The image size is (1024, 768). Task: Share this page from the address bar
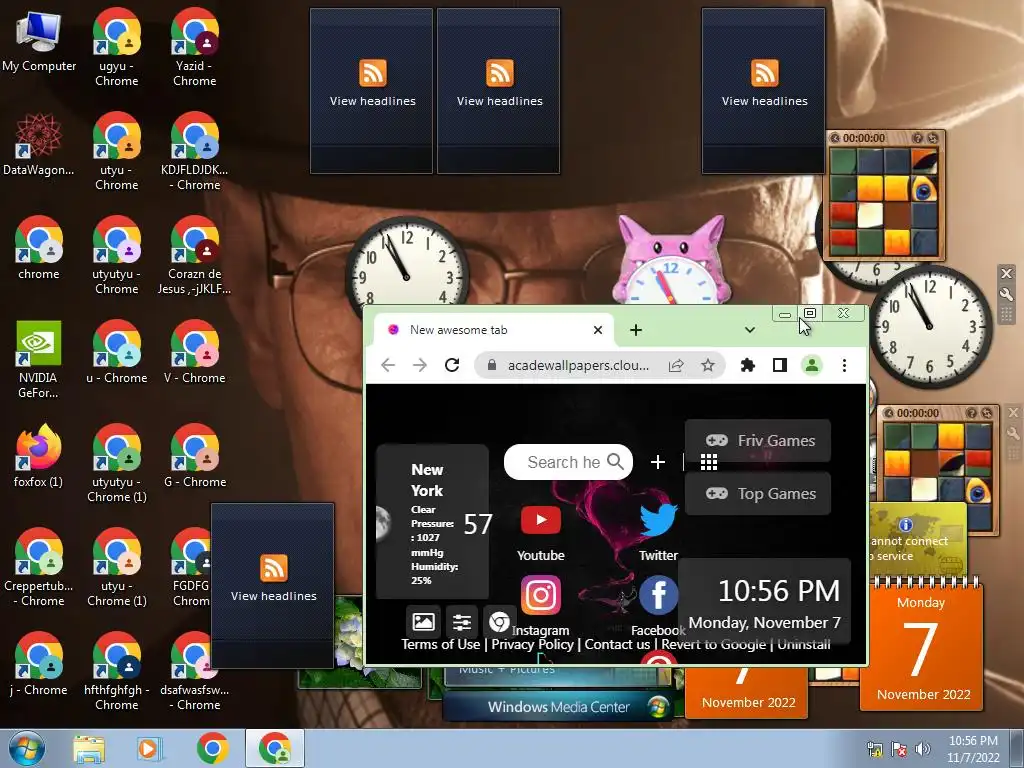(676, 365)
